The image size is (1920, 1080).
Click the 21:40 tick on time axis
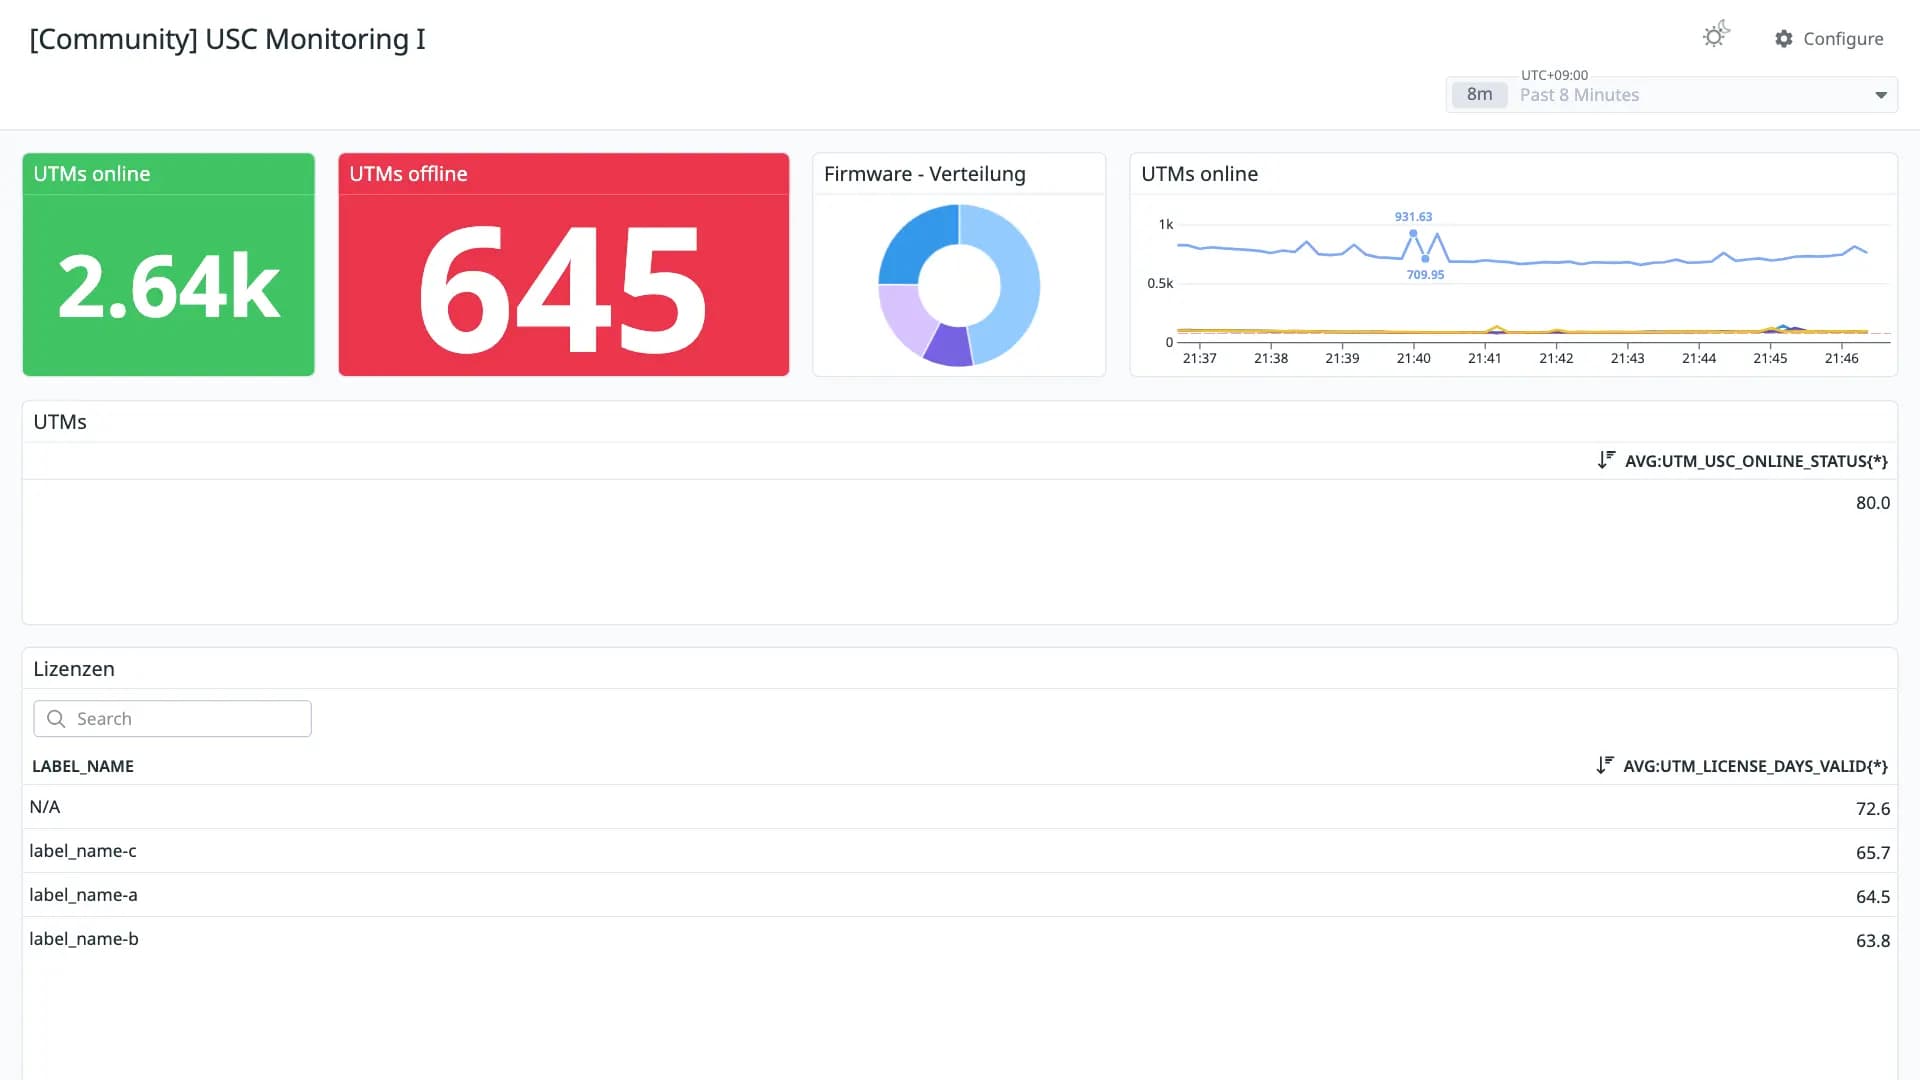[1413, 358]
